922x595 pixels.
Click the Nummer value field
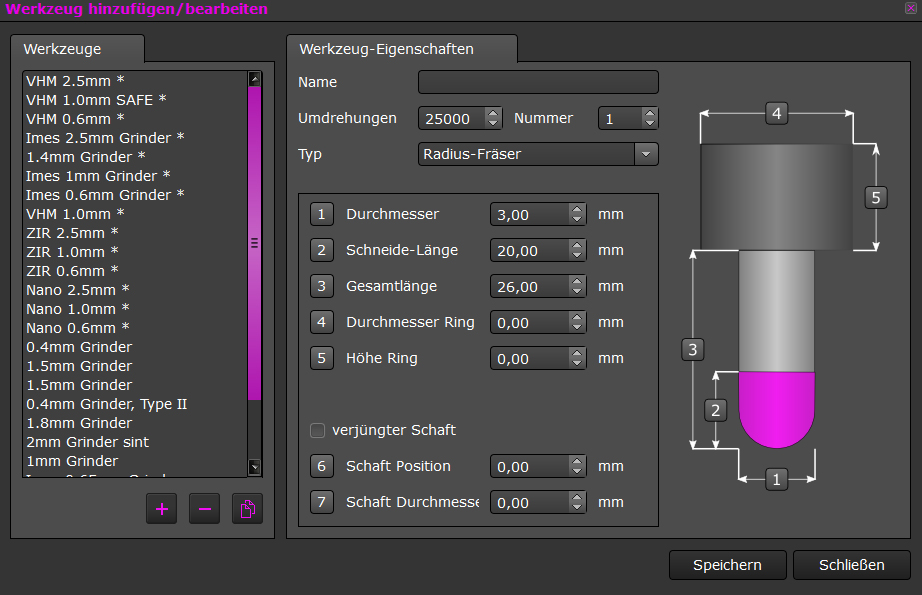pos(620,118)
